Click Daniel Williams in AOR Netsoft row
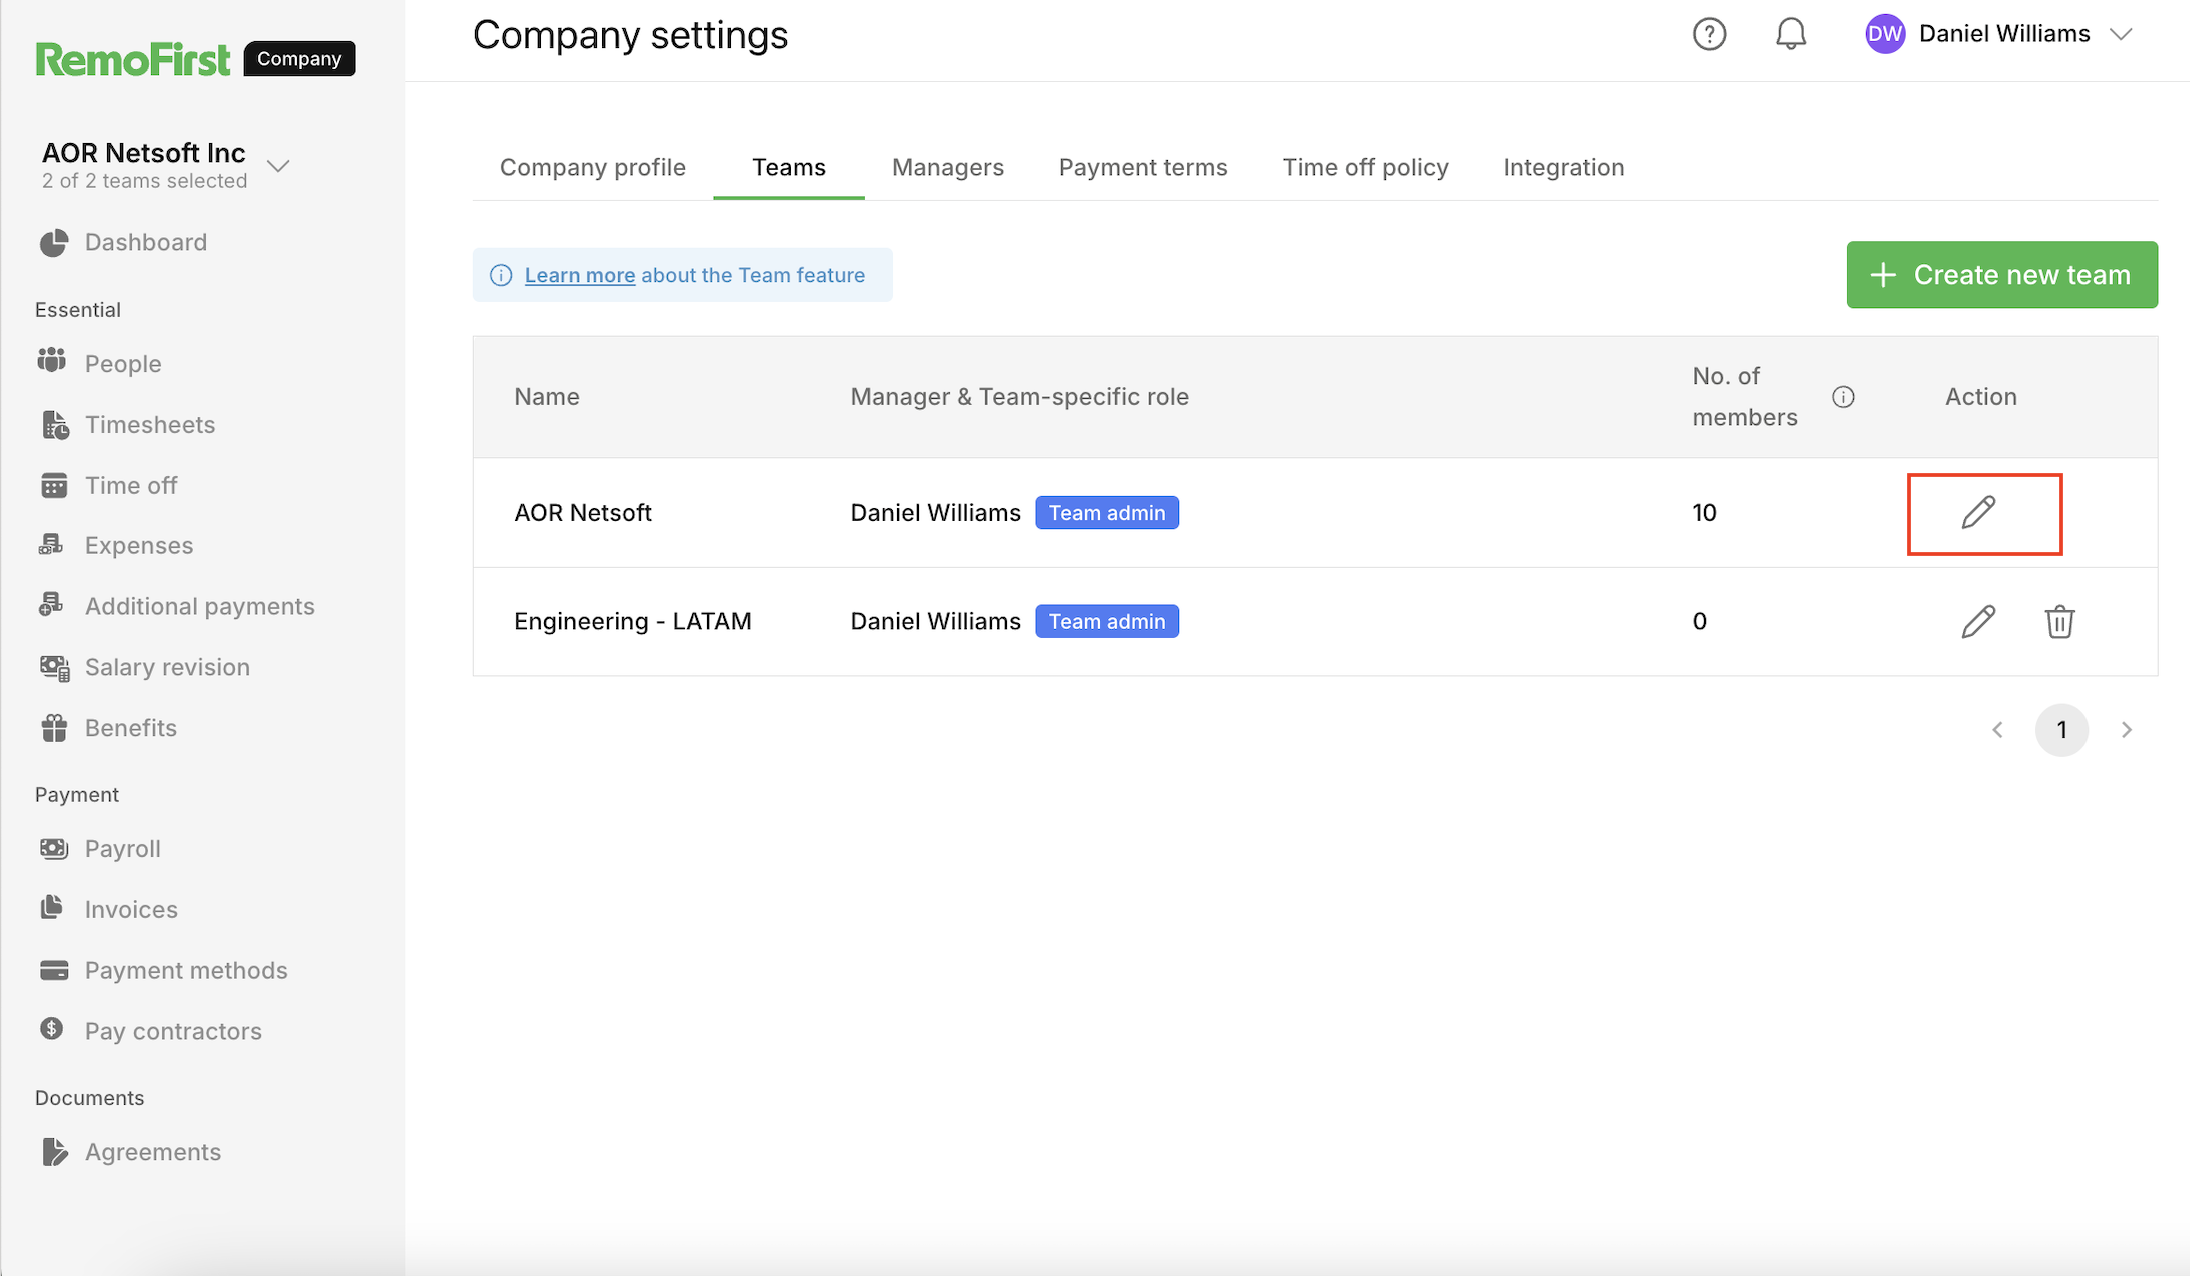Viewport: 2190px width, 1276px height. pyautogui.click(x=935, y=512)
